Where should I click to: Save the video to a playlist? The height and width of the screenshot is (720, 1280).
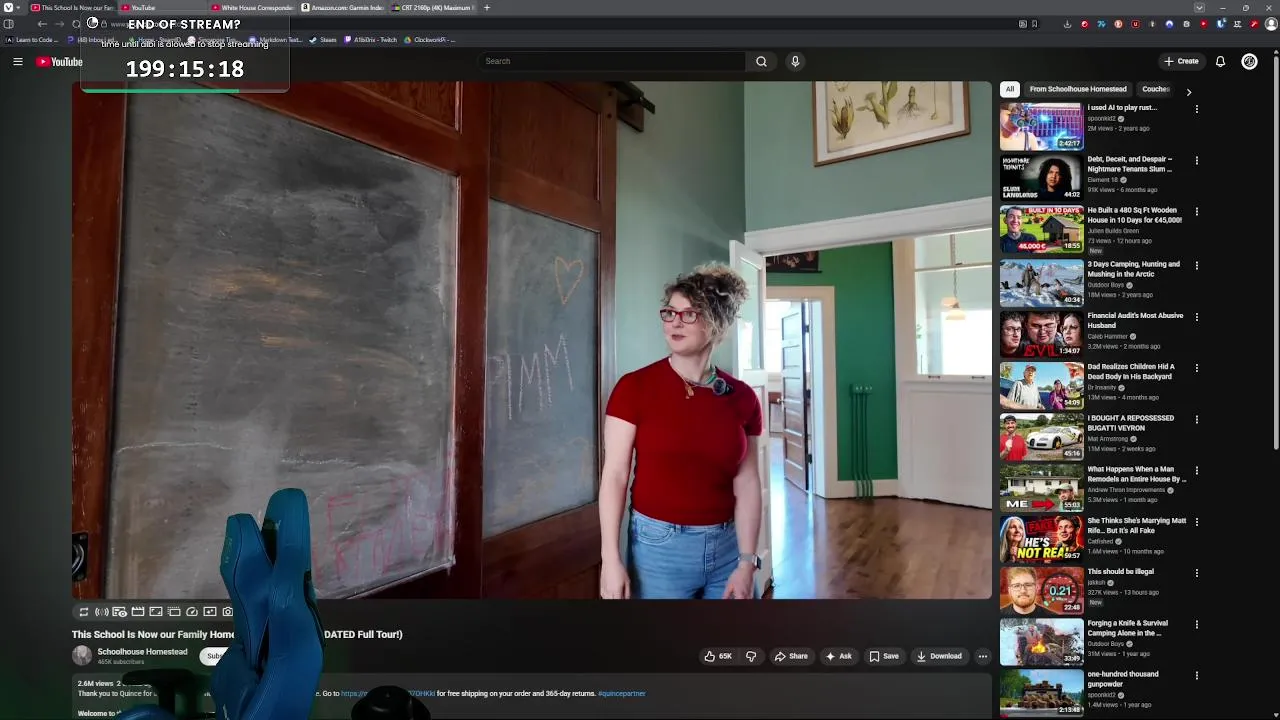coord(884,656)
